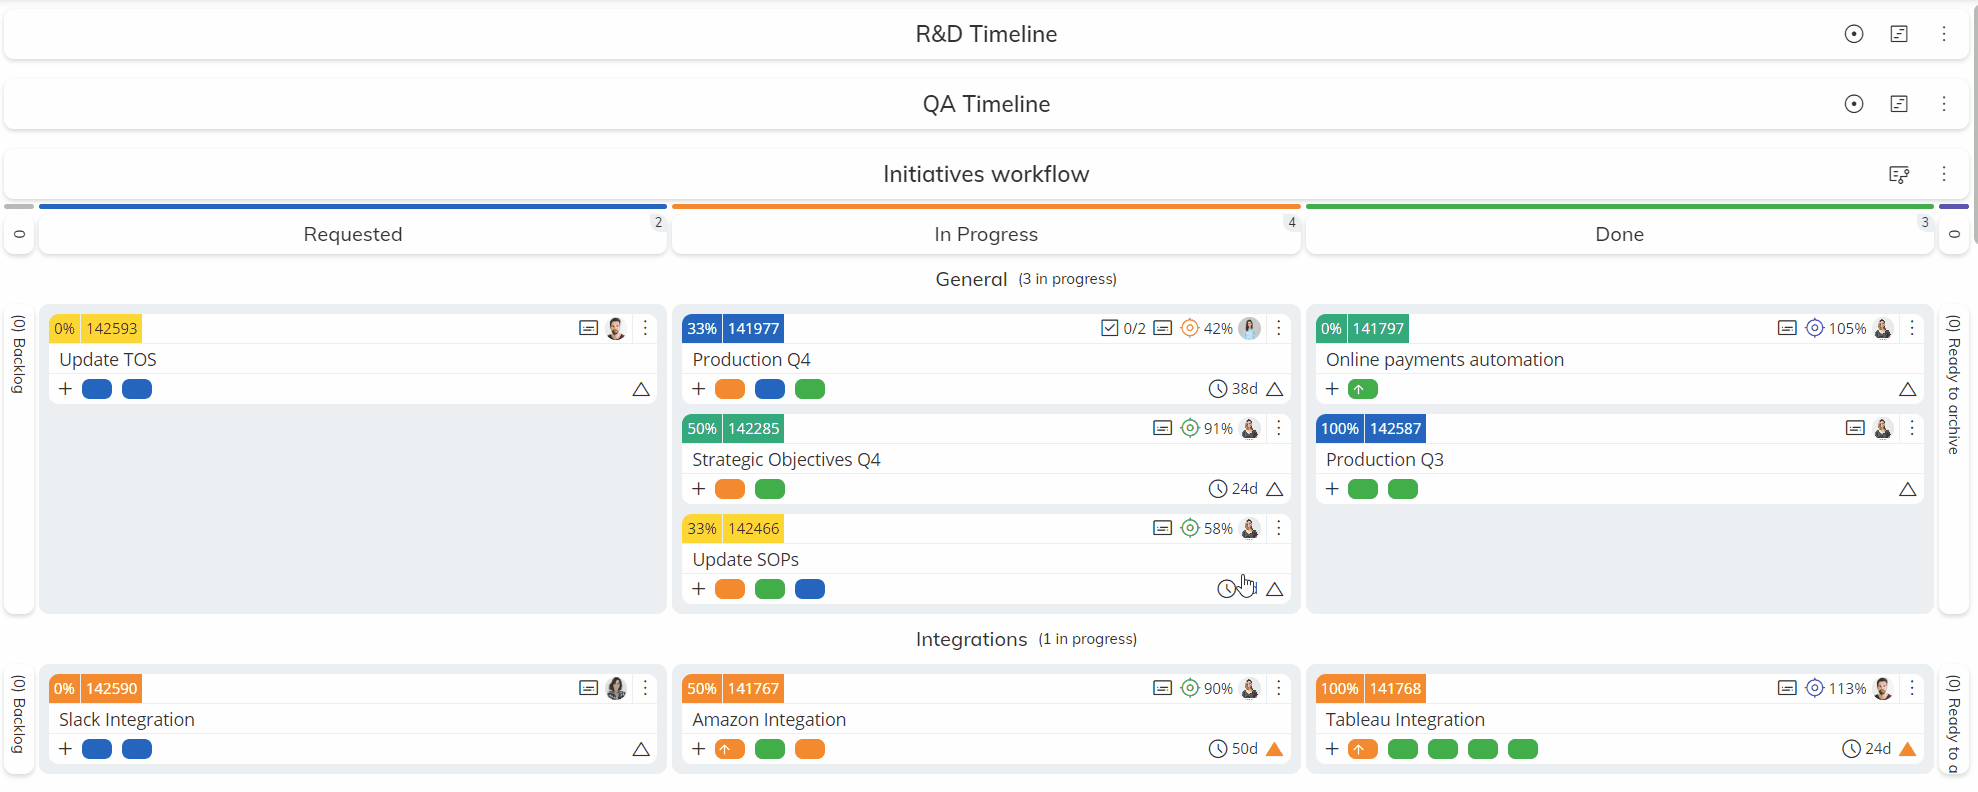Open the Initiatives workflow three-dot menu
Viewport: 1978px width, 792px height.
pyautogui.click(x=1944, y=174)
